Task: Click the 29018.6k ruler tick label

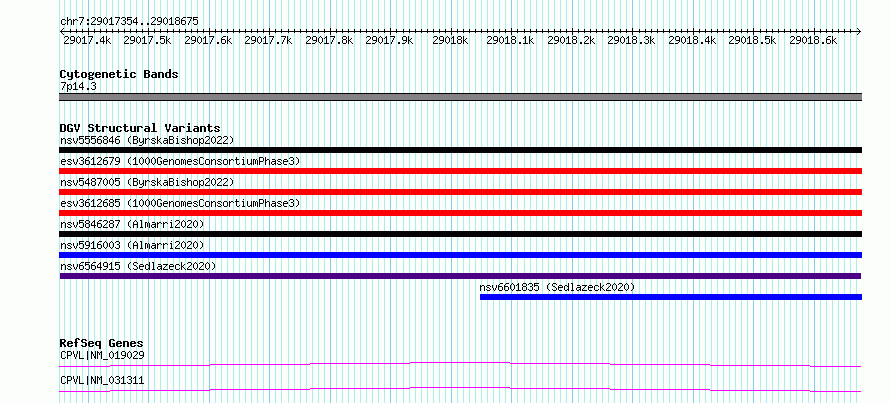Action: 813,40
